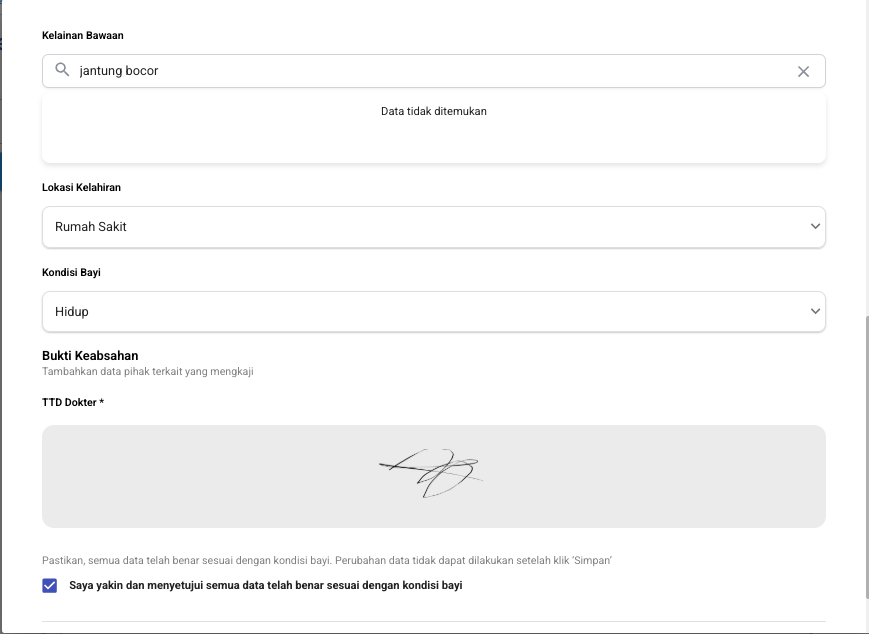Click the 'Bukti Keabsahan' section heading
Screen dimensions: 869x634
pyautogui.click(x=90, y=355)
